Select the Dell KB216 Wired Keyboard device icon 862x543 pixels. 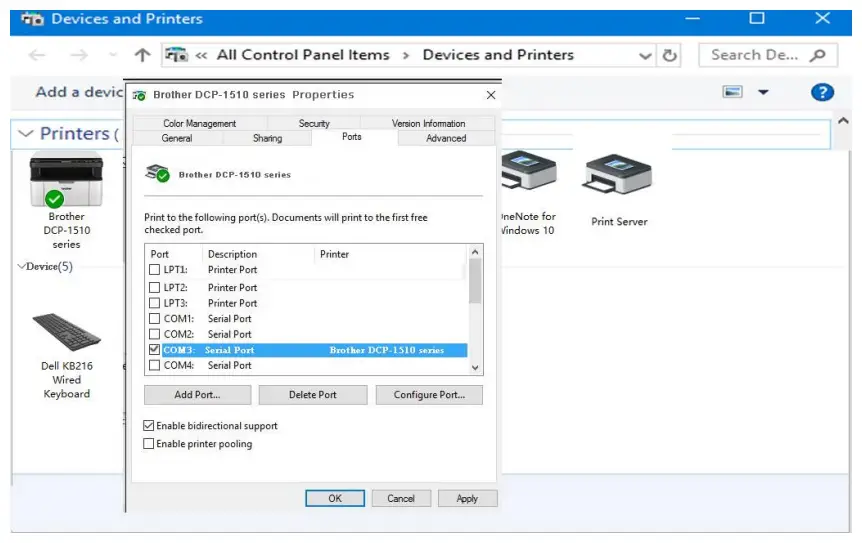coord(67,332)
